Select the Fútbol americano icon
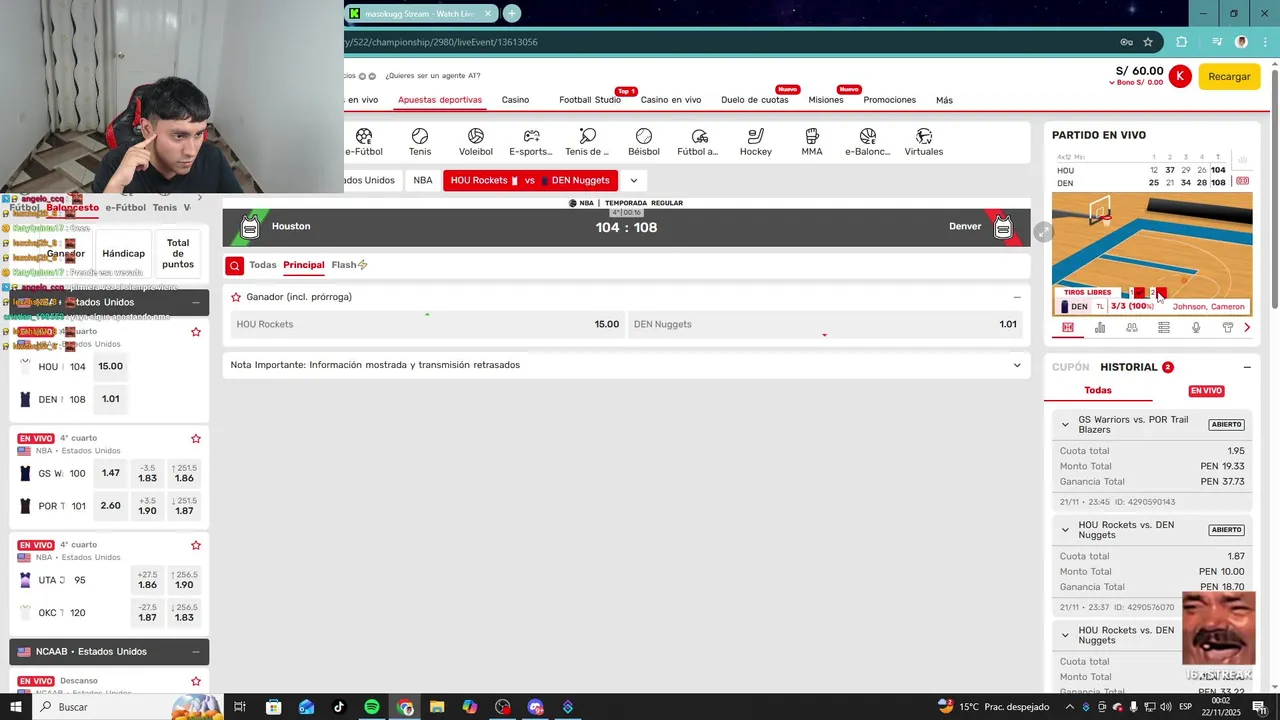 click(700, 136)
